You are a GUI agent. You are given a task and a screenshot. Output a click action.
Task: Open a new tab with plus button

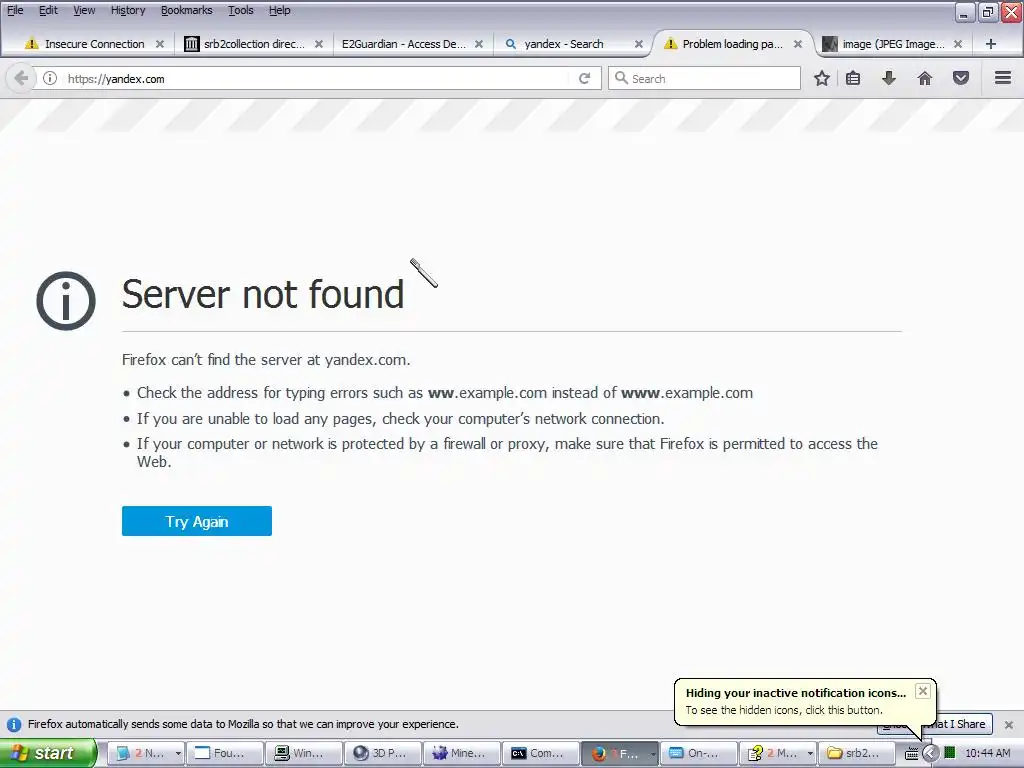(990, 44)
